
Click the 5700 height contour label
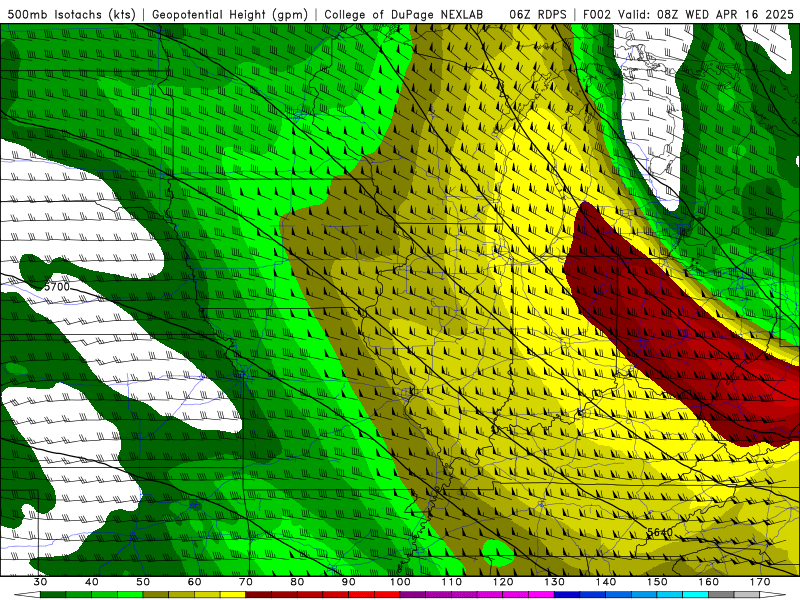[56, 287]
